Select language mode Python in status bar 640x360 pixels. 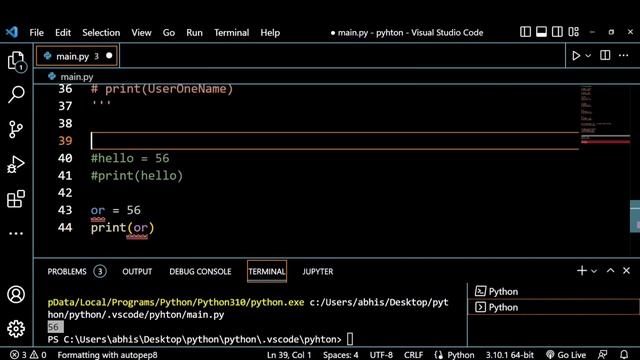(x=460, y=355)
